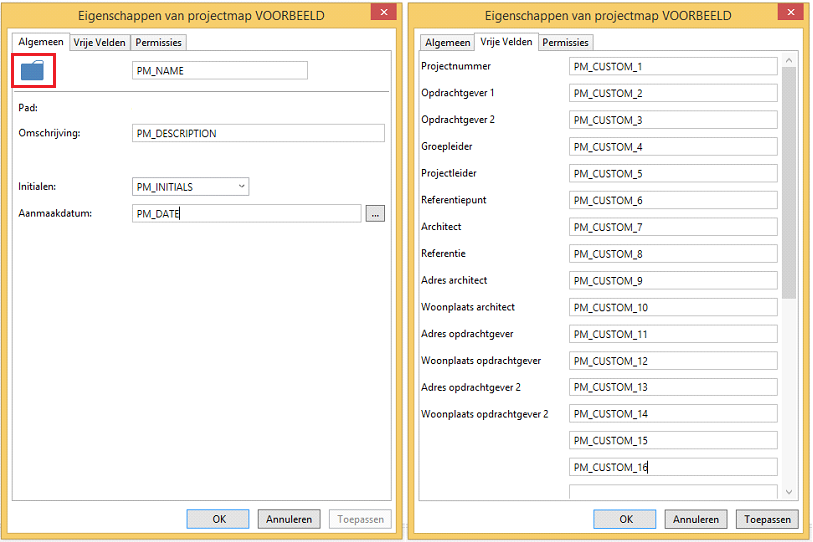The height and width of the screenshot is (542, 813).
Task: Open Permissies tab in right dialog
Action: (x=565, y=43)
